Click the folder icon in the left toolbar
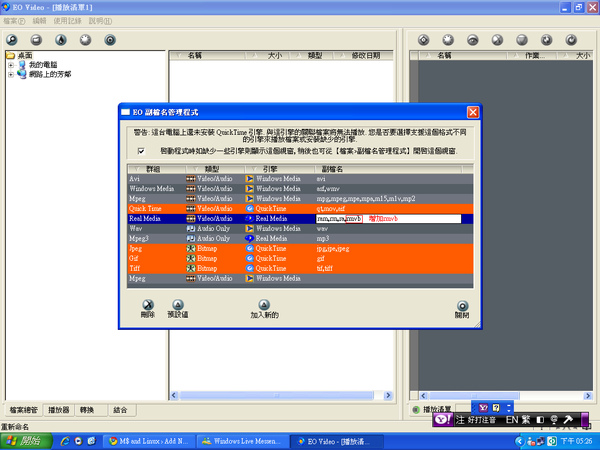Image resolution: width=600 pixels, height=450 pixels. (x=36, y=40)
